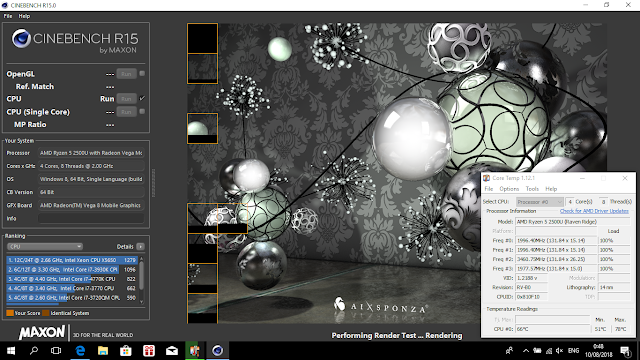Image resolution: width=640 pixels, height=360 pixels.
Task: Click the CPUID value in Core Temp
Action: pos(531,297)
